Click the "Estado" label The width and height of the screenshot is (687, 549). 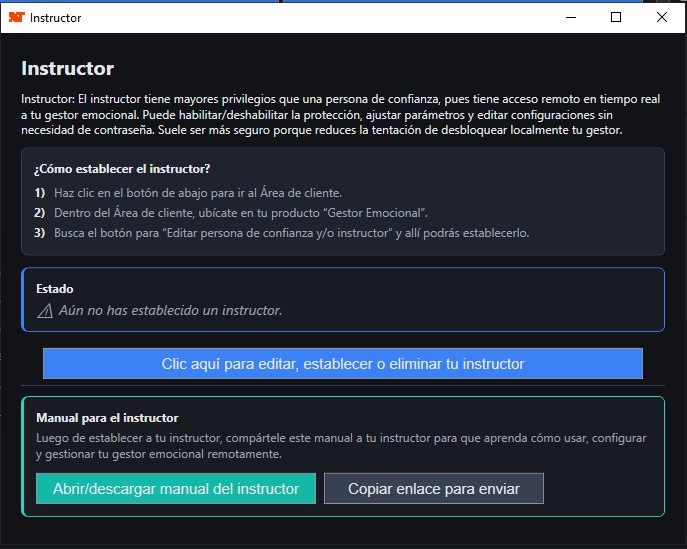[54, 289]
